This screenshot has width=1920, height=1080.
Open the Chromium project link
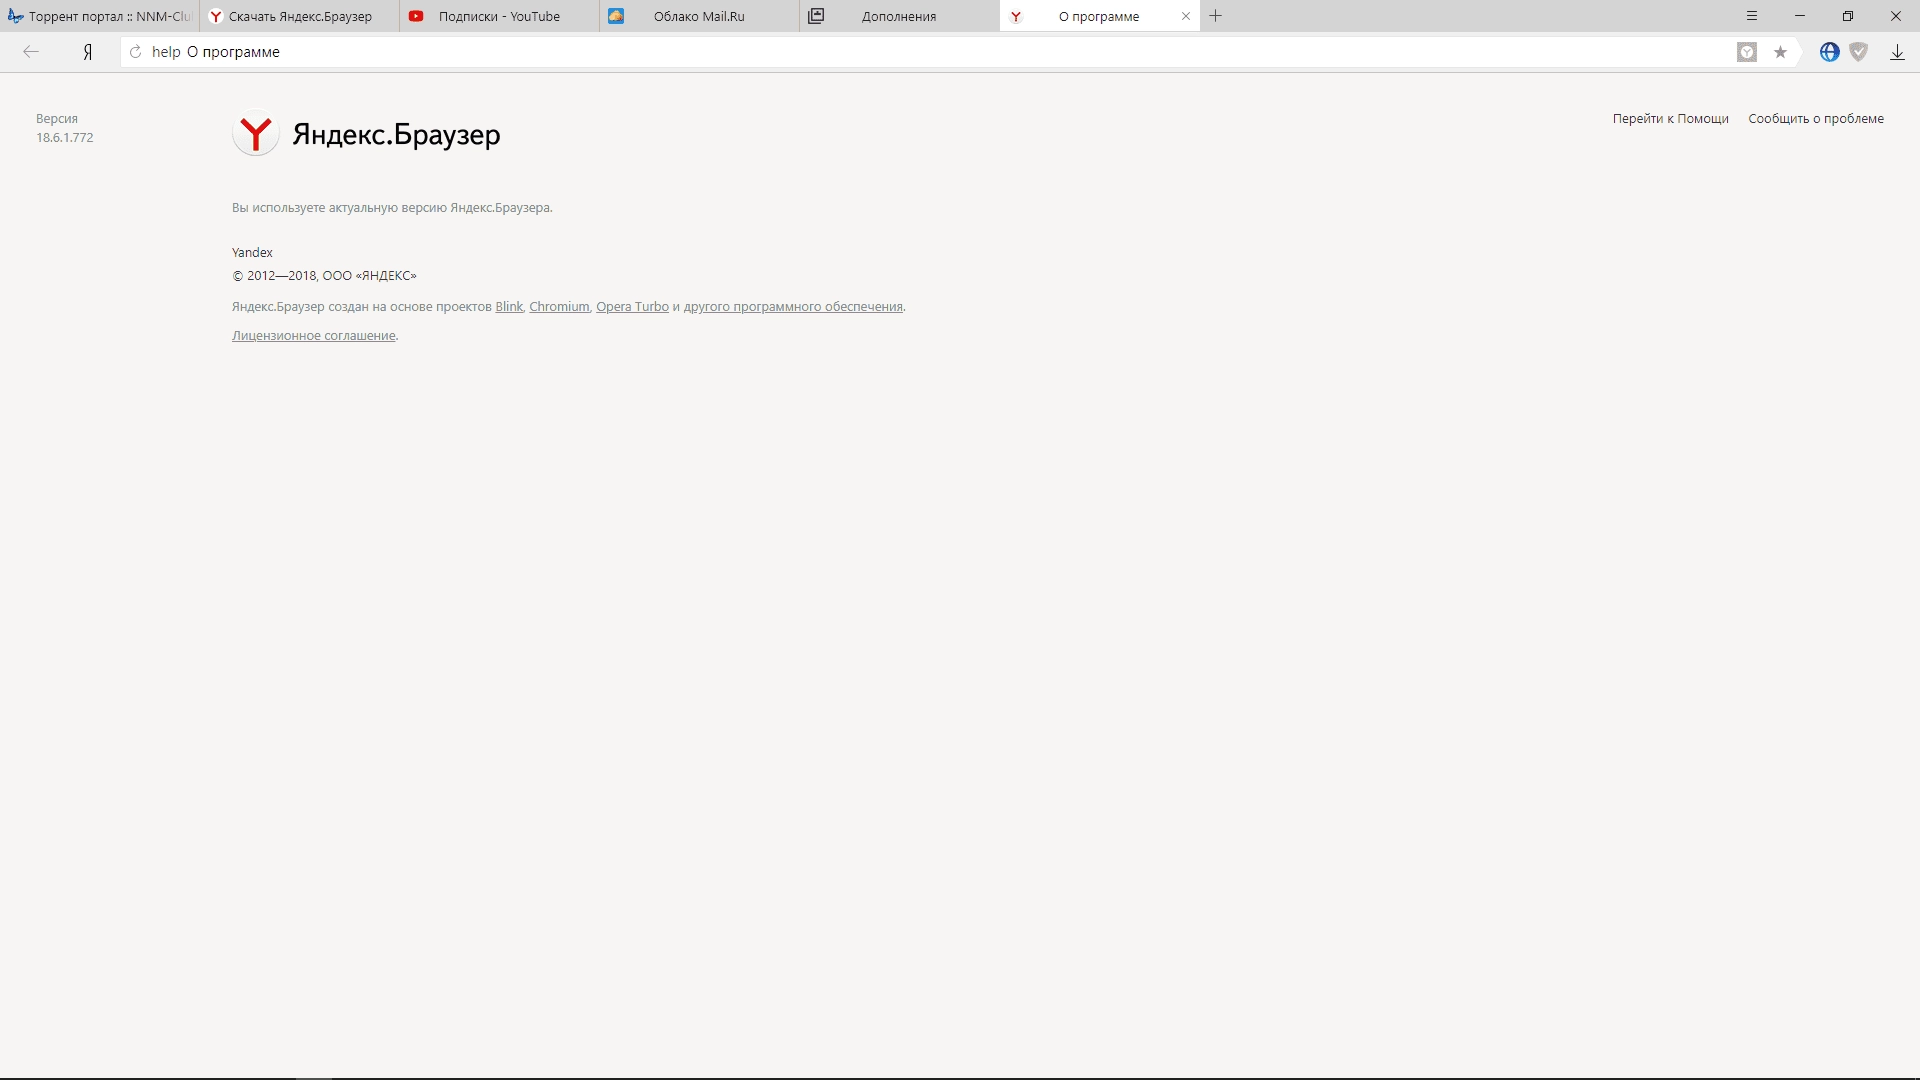click(x=559, y=307)
